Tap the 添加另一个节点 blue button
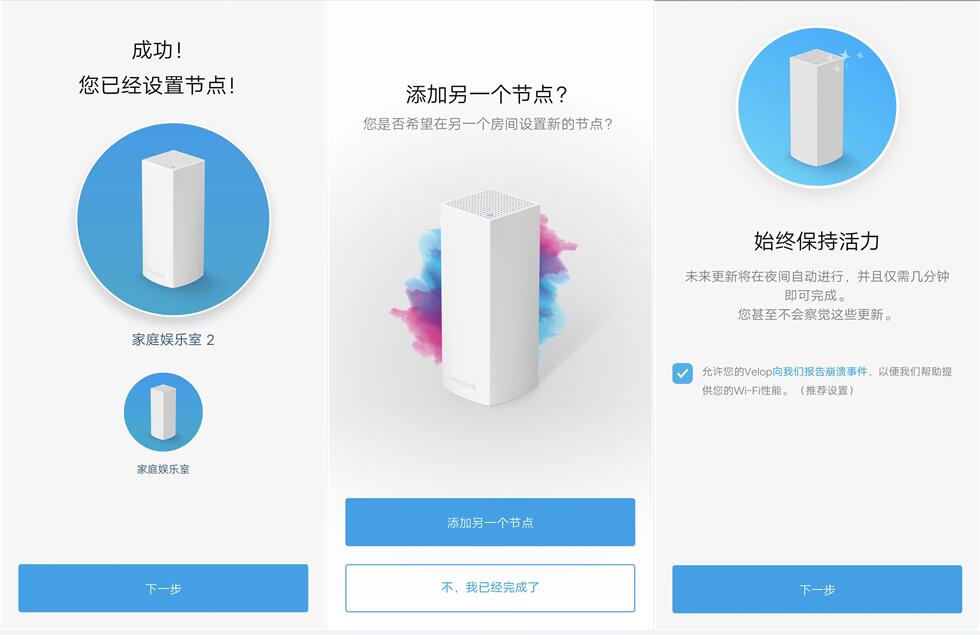The width and height of the screenshot is (980, 635). pyautogui.click(x=490, y=522)
